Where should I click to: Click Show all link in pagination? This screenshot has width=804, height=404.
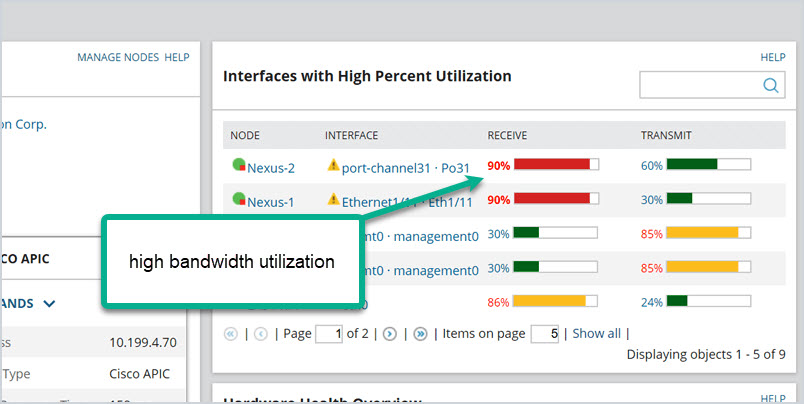pos(596,333)
